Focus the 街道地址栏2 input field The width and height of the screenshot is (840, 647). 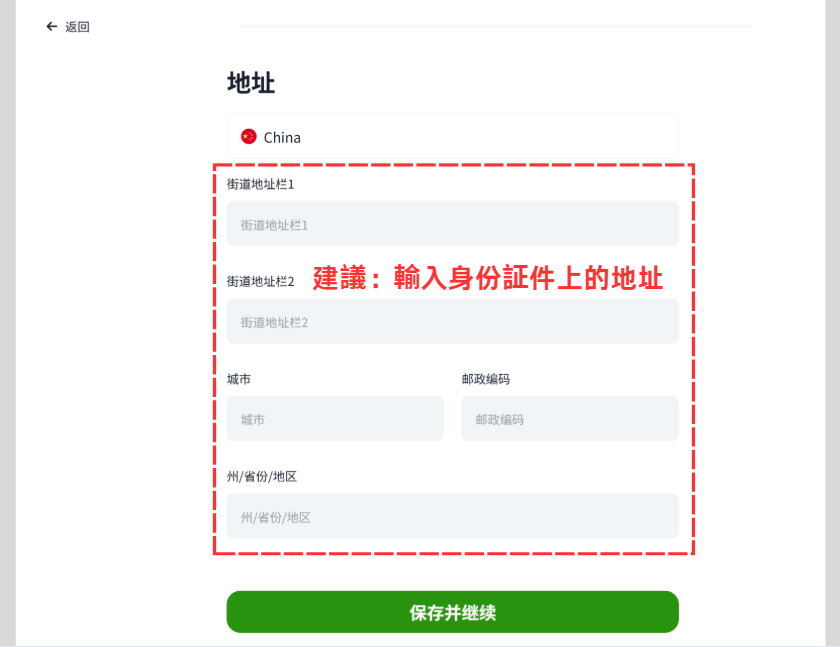click(x=453, y=321)
